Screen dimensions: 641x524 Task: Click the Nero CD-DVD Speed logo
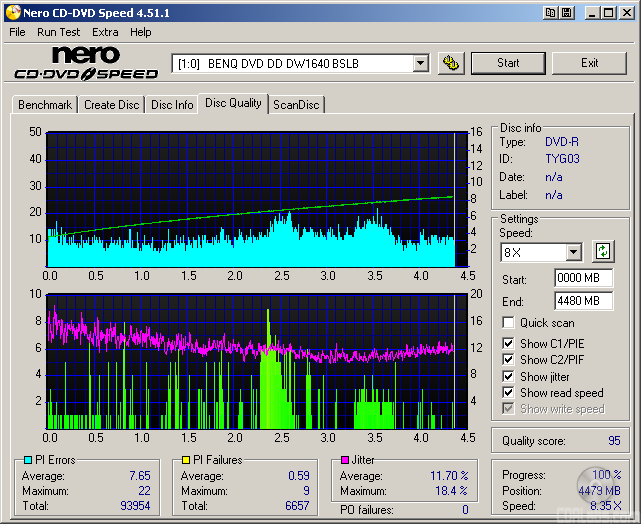85,63
